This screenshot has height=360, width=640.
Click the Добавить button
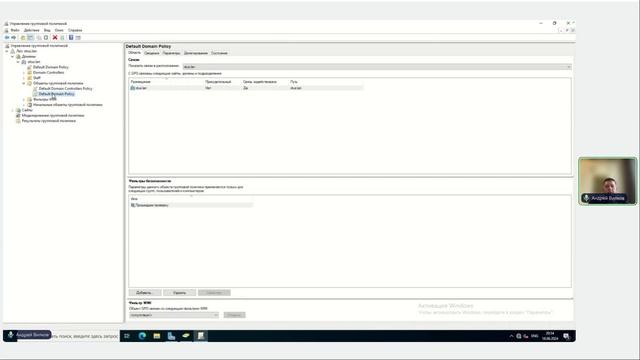point(144,293)
